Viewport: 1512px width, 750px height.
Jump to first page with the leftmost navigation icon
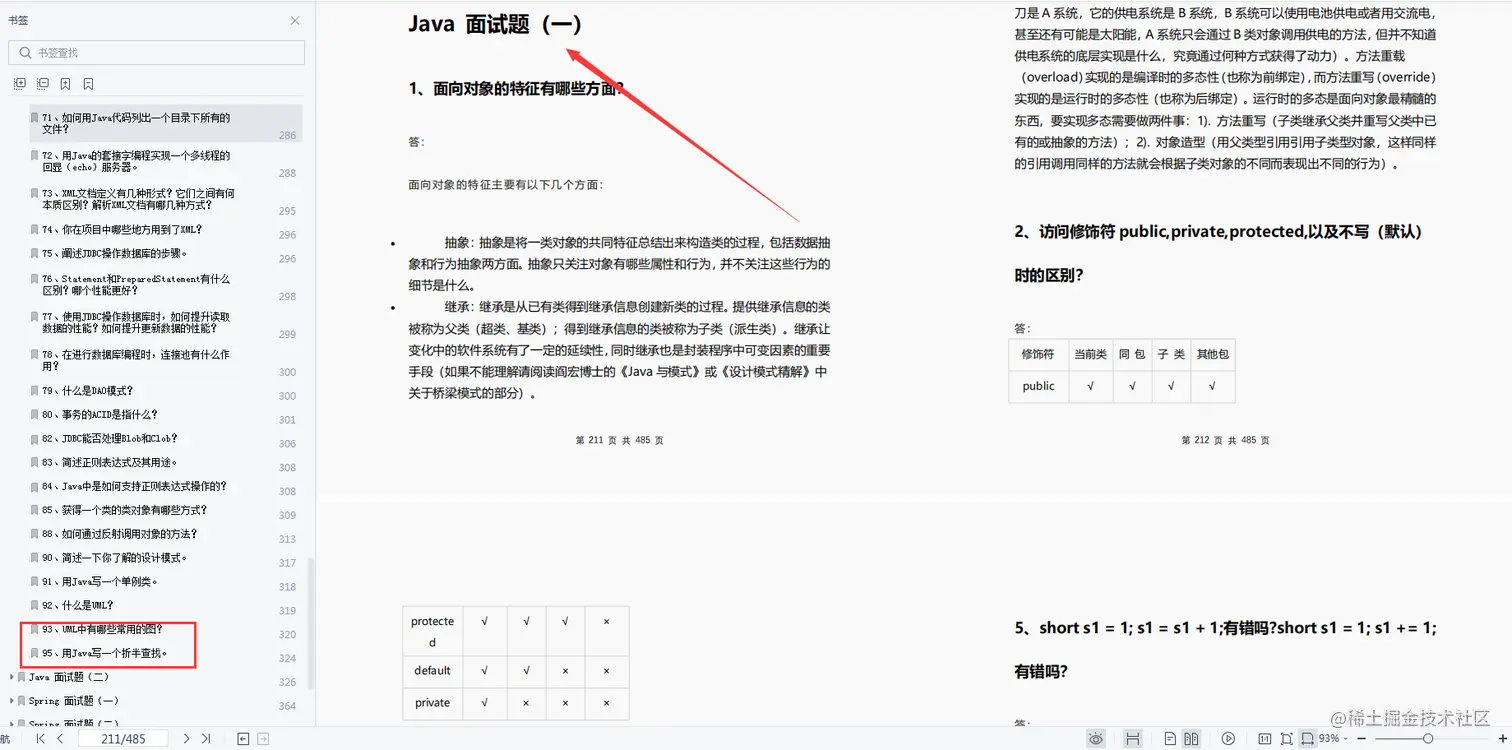[x=40, y=738]
